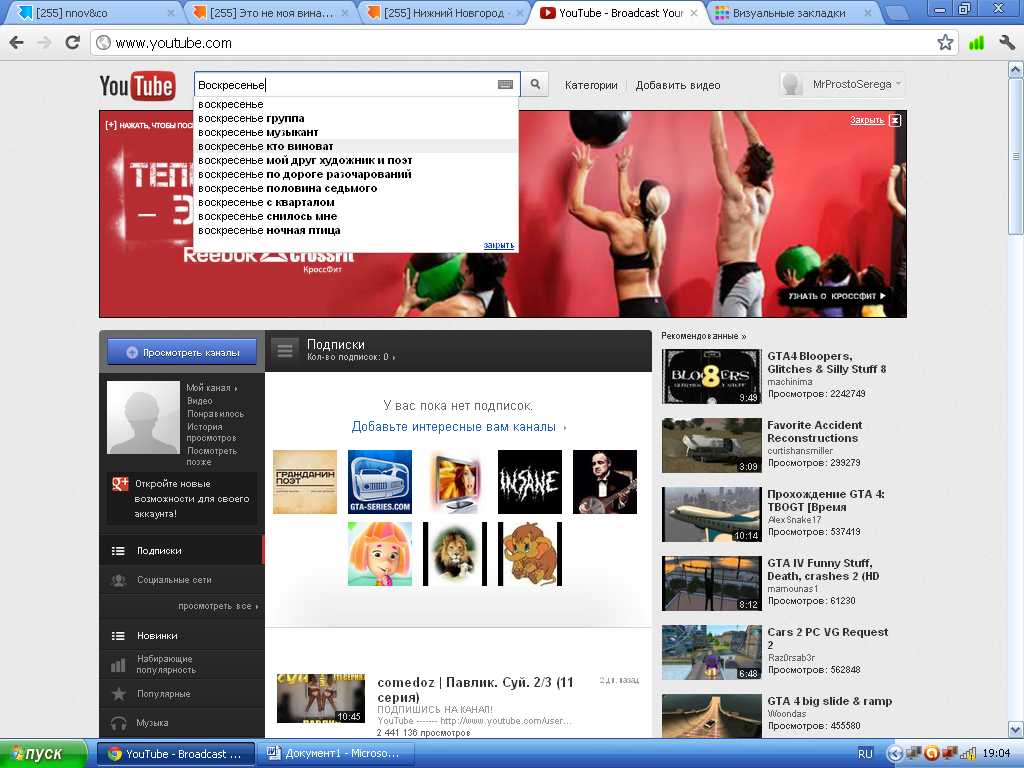Click the browser back arrow
This screenshot has height=768, width=1024.
pos(16,43)
